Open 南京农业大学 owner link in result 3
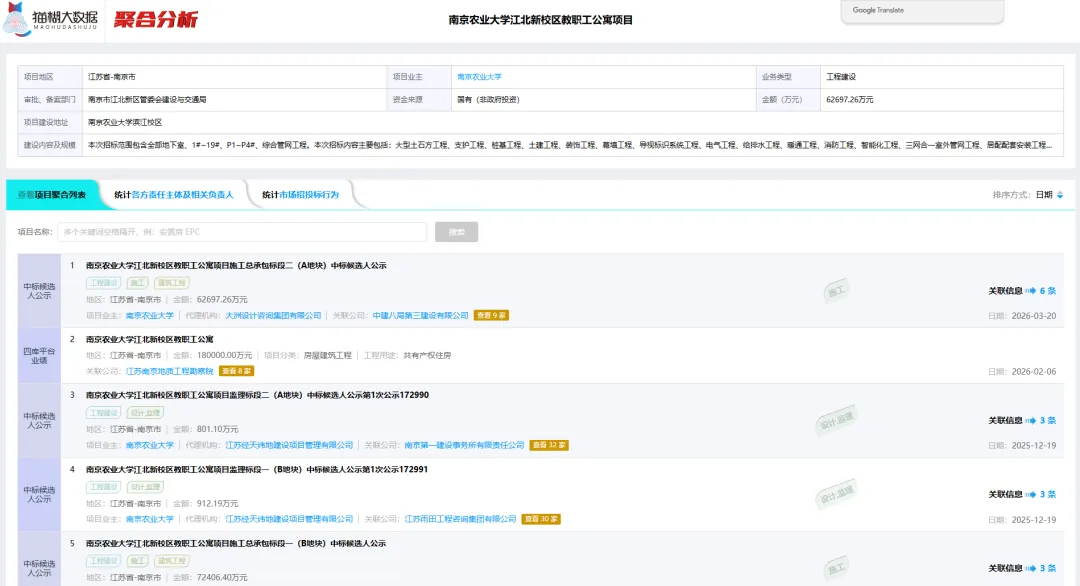Image resolution: width=1080 pixels, height=586 pixels. (149, 446)
